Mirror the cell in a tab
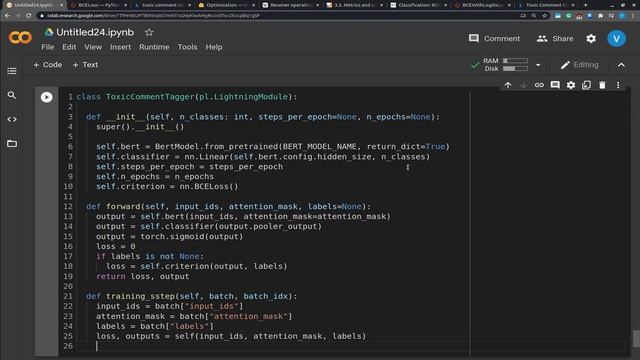Screen dimensions: 640x360 point(587,85)
